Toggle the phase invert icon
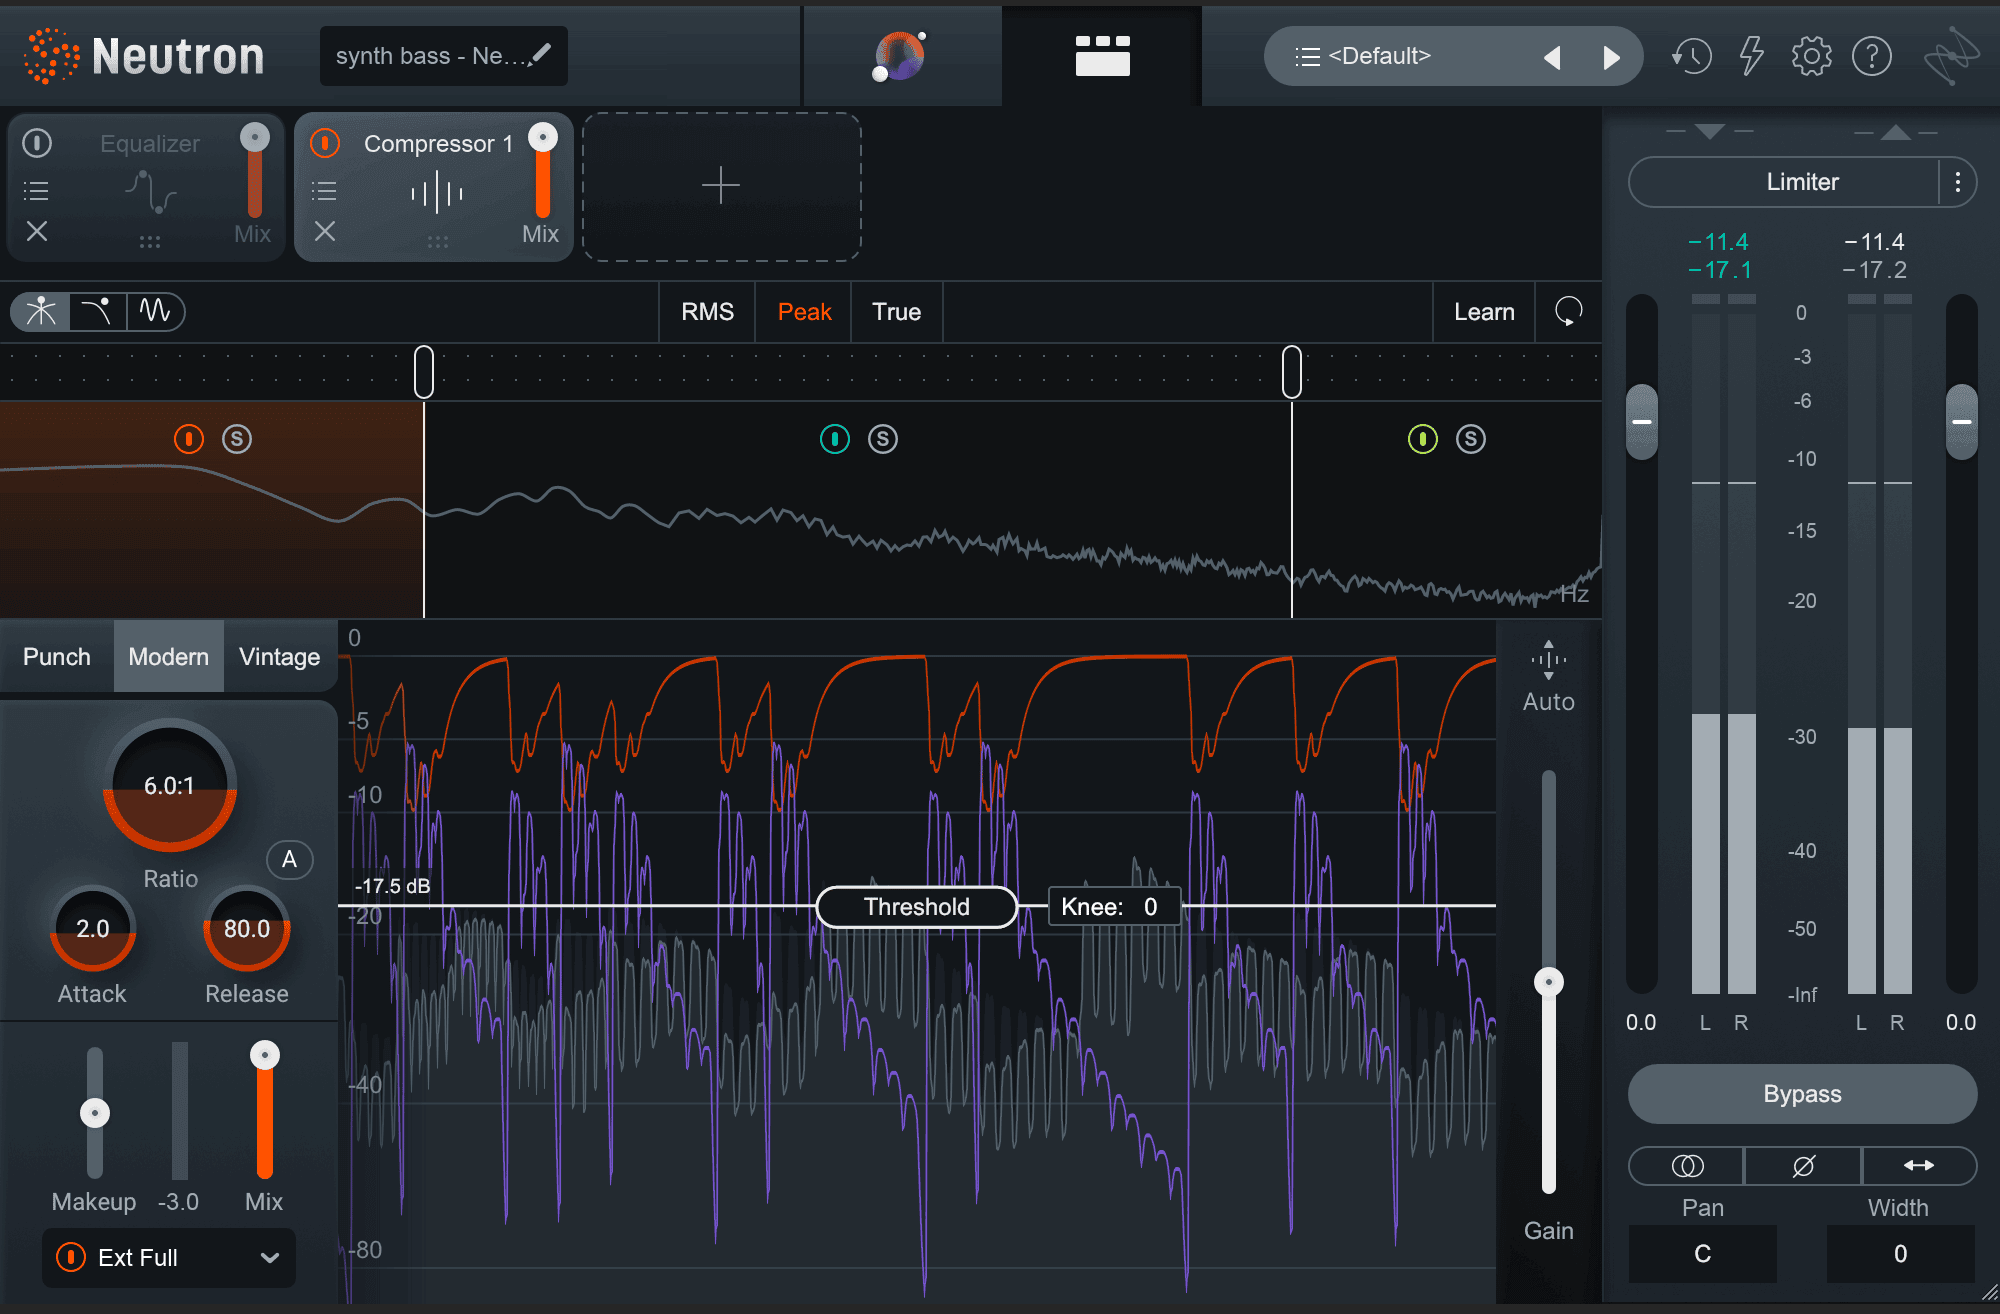 pyautogui.click(x=1803, y=1166)
